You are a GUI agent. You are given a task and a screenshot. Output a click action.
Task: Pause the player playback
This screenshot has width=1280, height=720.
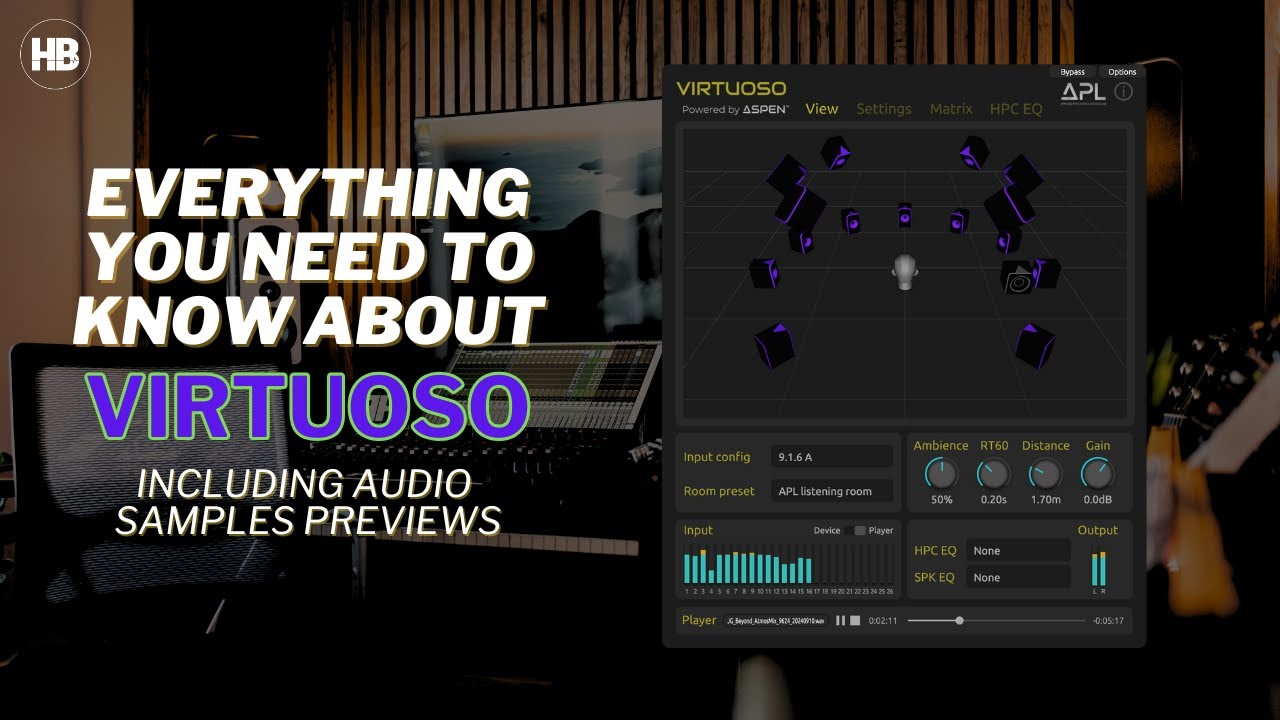pyautogui.click(x=841, y=621)
